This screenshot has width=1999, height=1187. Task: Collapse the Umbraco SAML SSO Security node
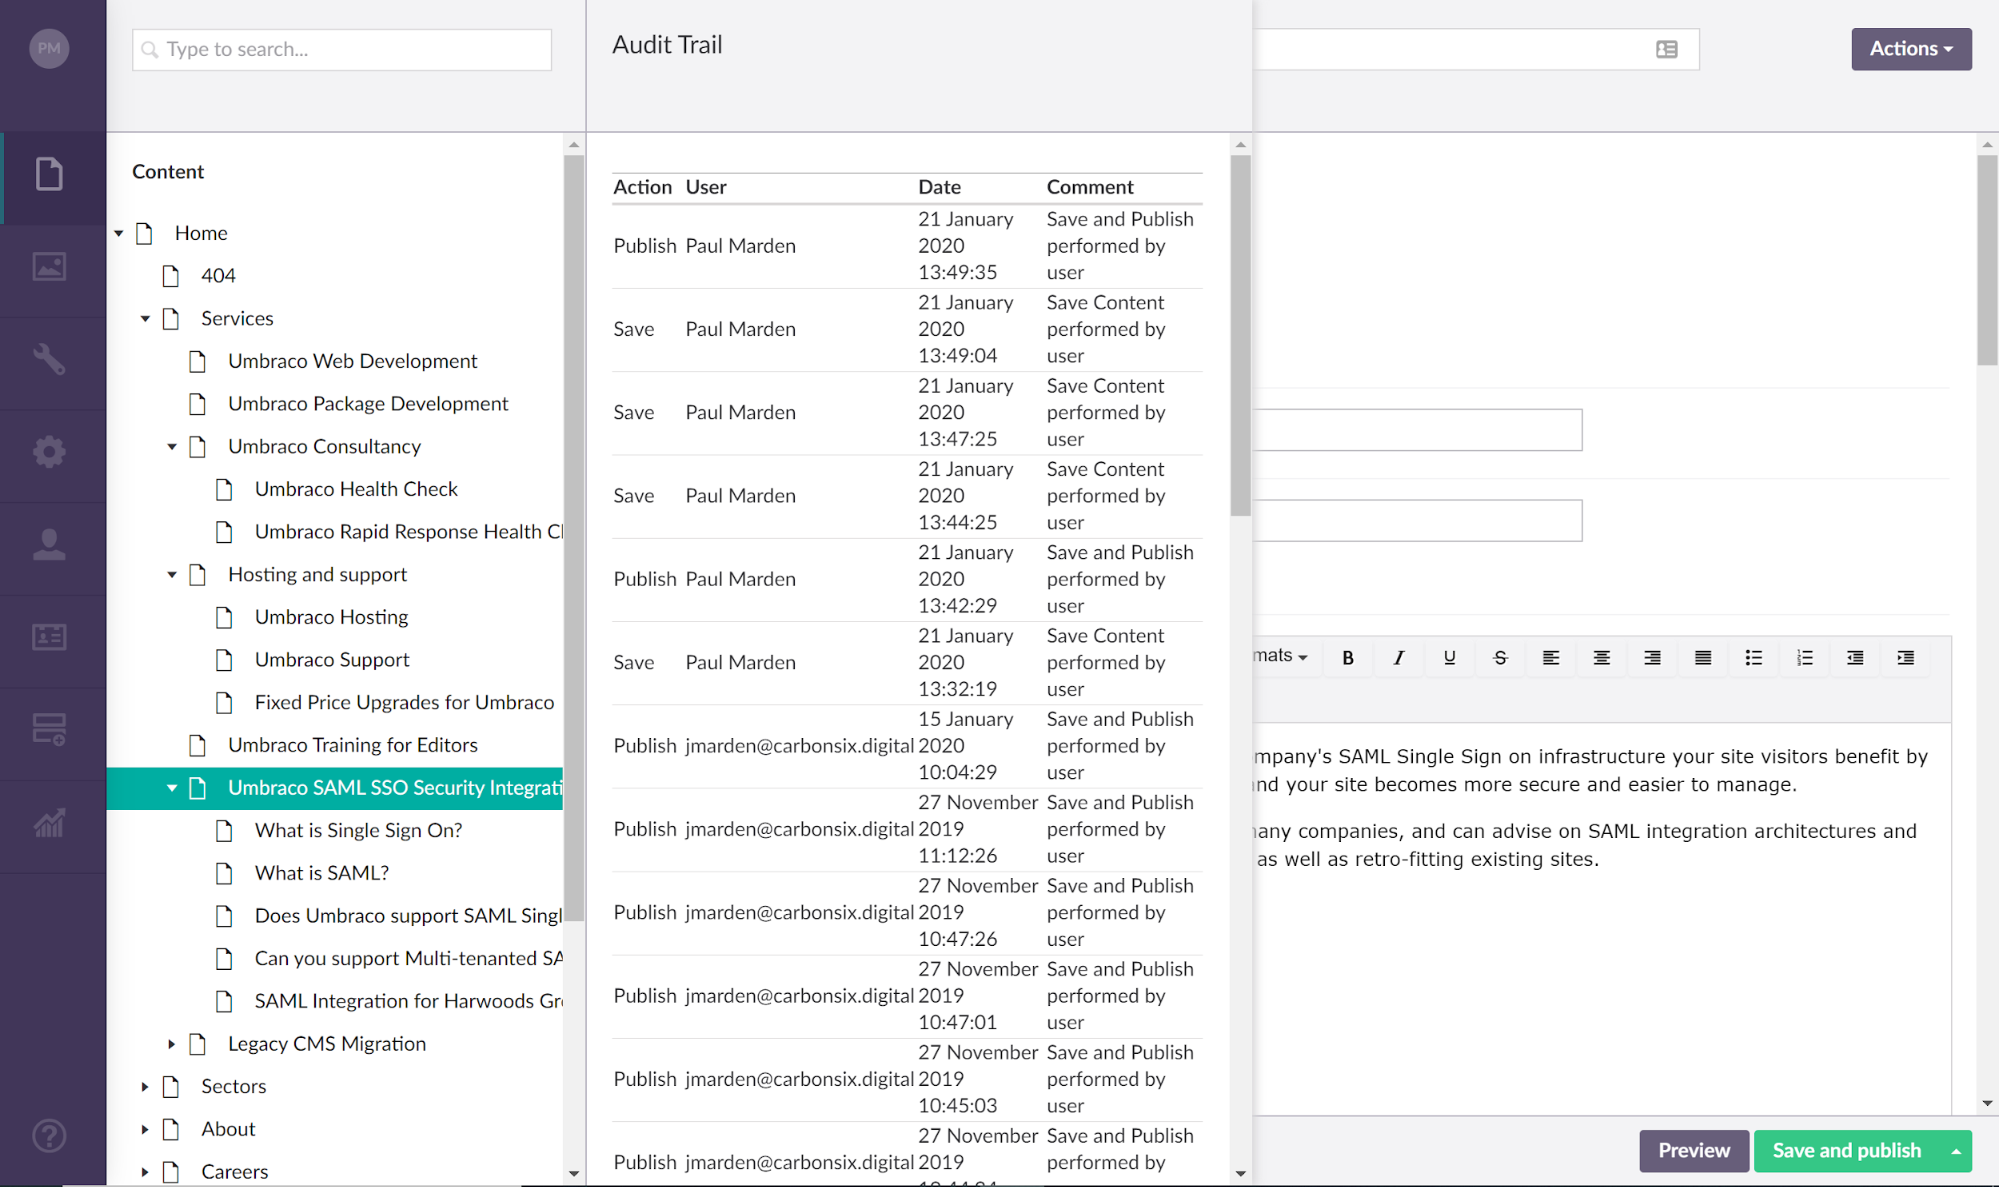coord(172,788)
